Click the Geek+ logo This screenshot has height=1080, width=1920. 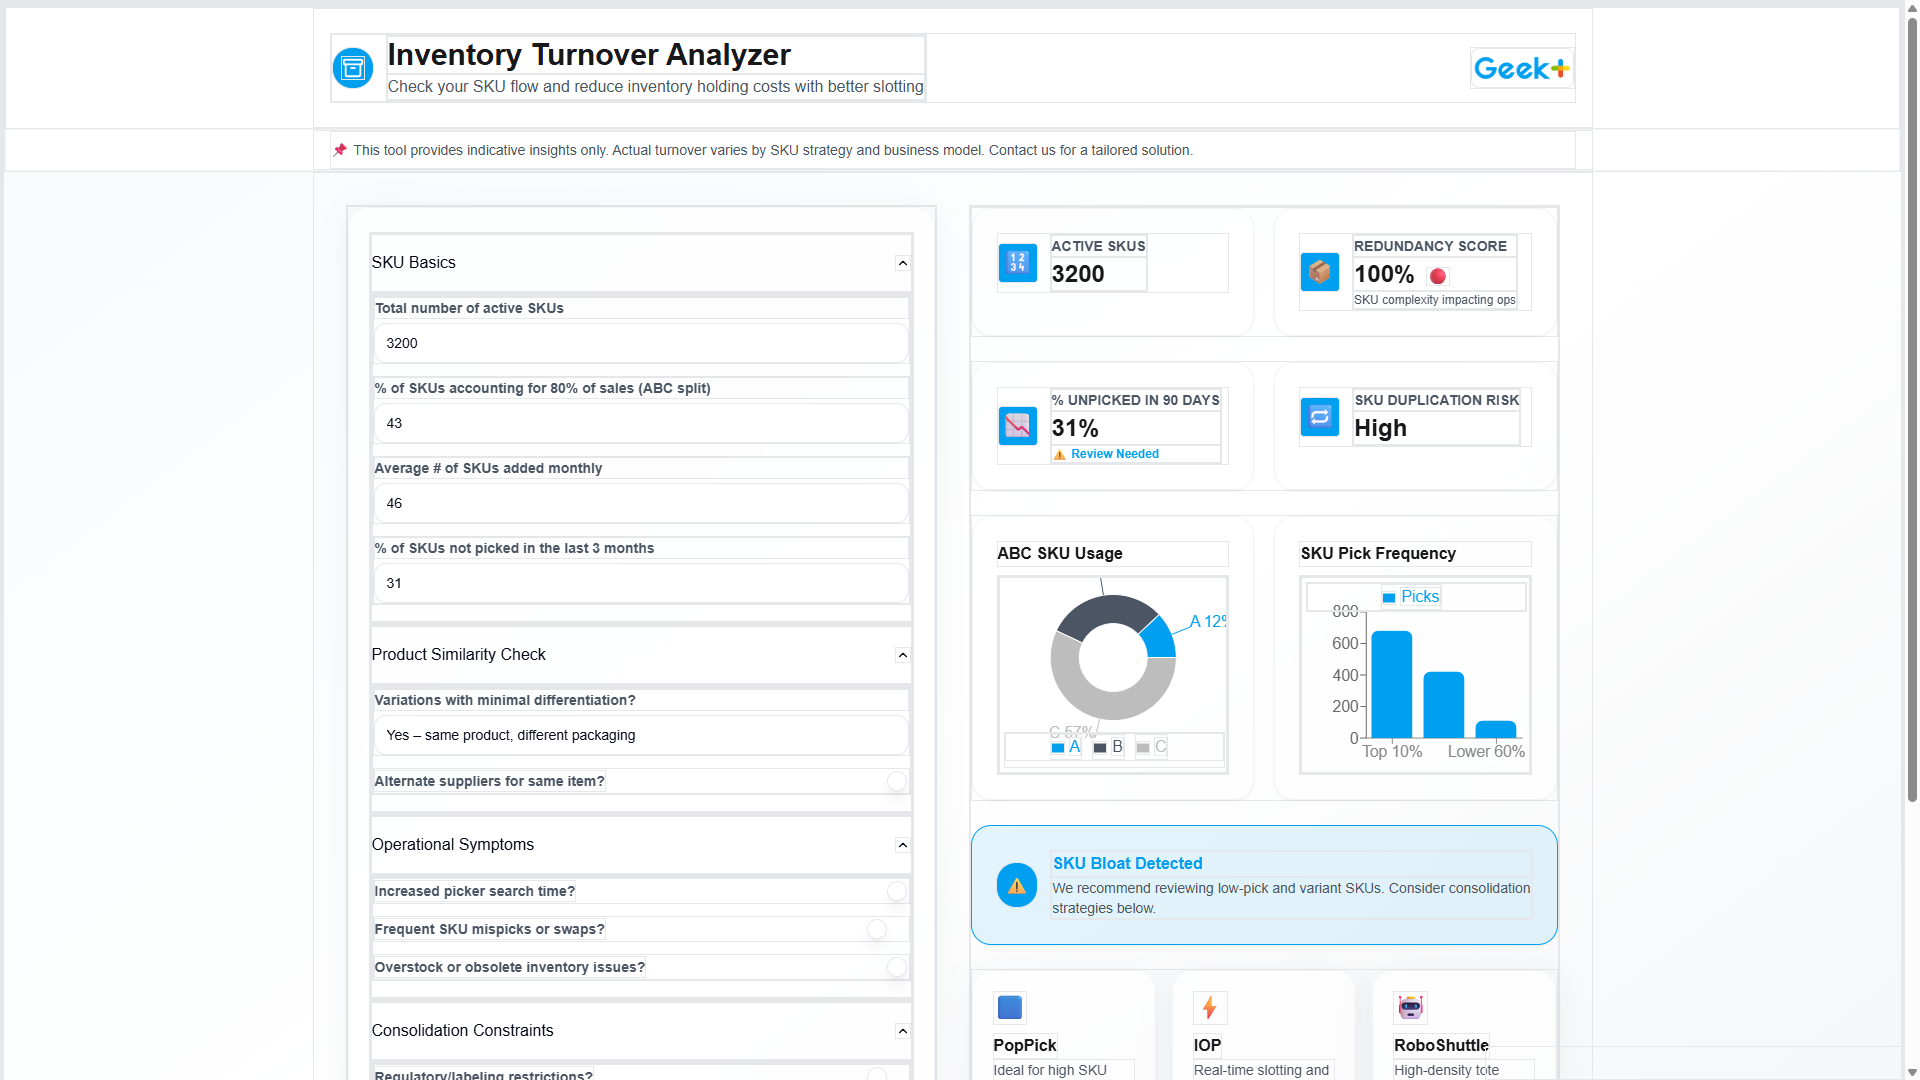(x=1521, y=67)
